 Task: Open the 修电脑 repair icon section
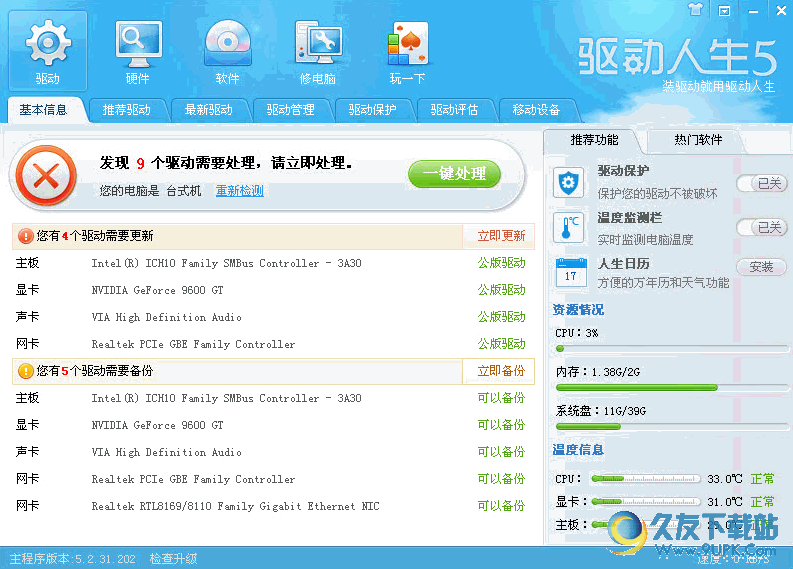pos(318,52)
